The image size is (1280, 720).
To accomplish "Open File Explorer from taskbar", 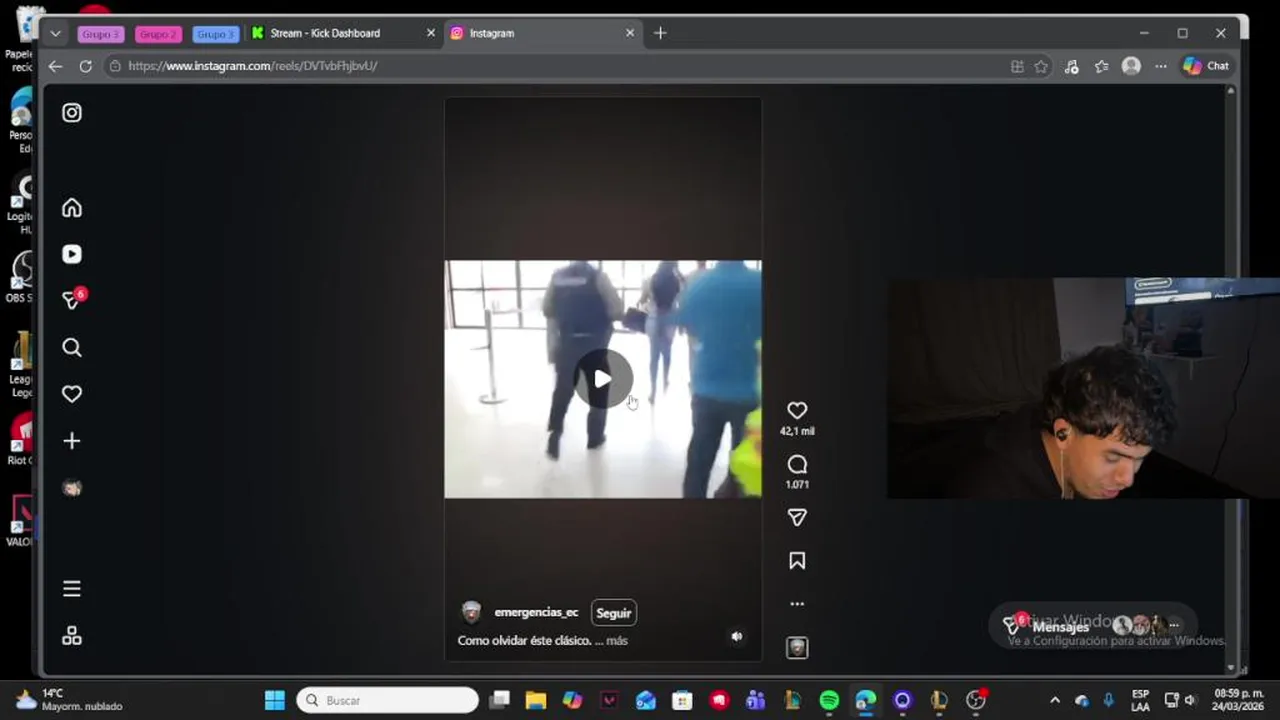I will point(536,700).
